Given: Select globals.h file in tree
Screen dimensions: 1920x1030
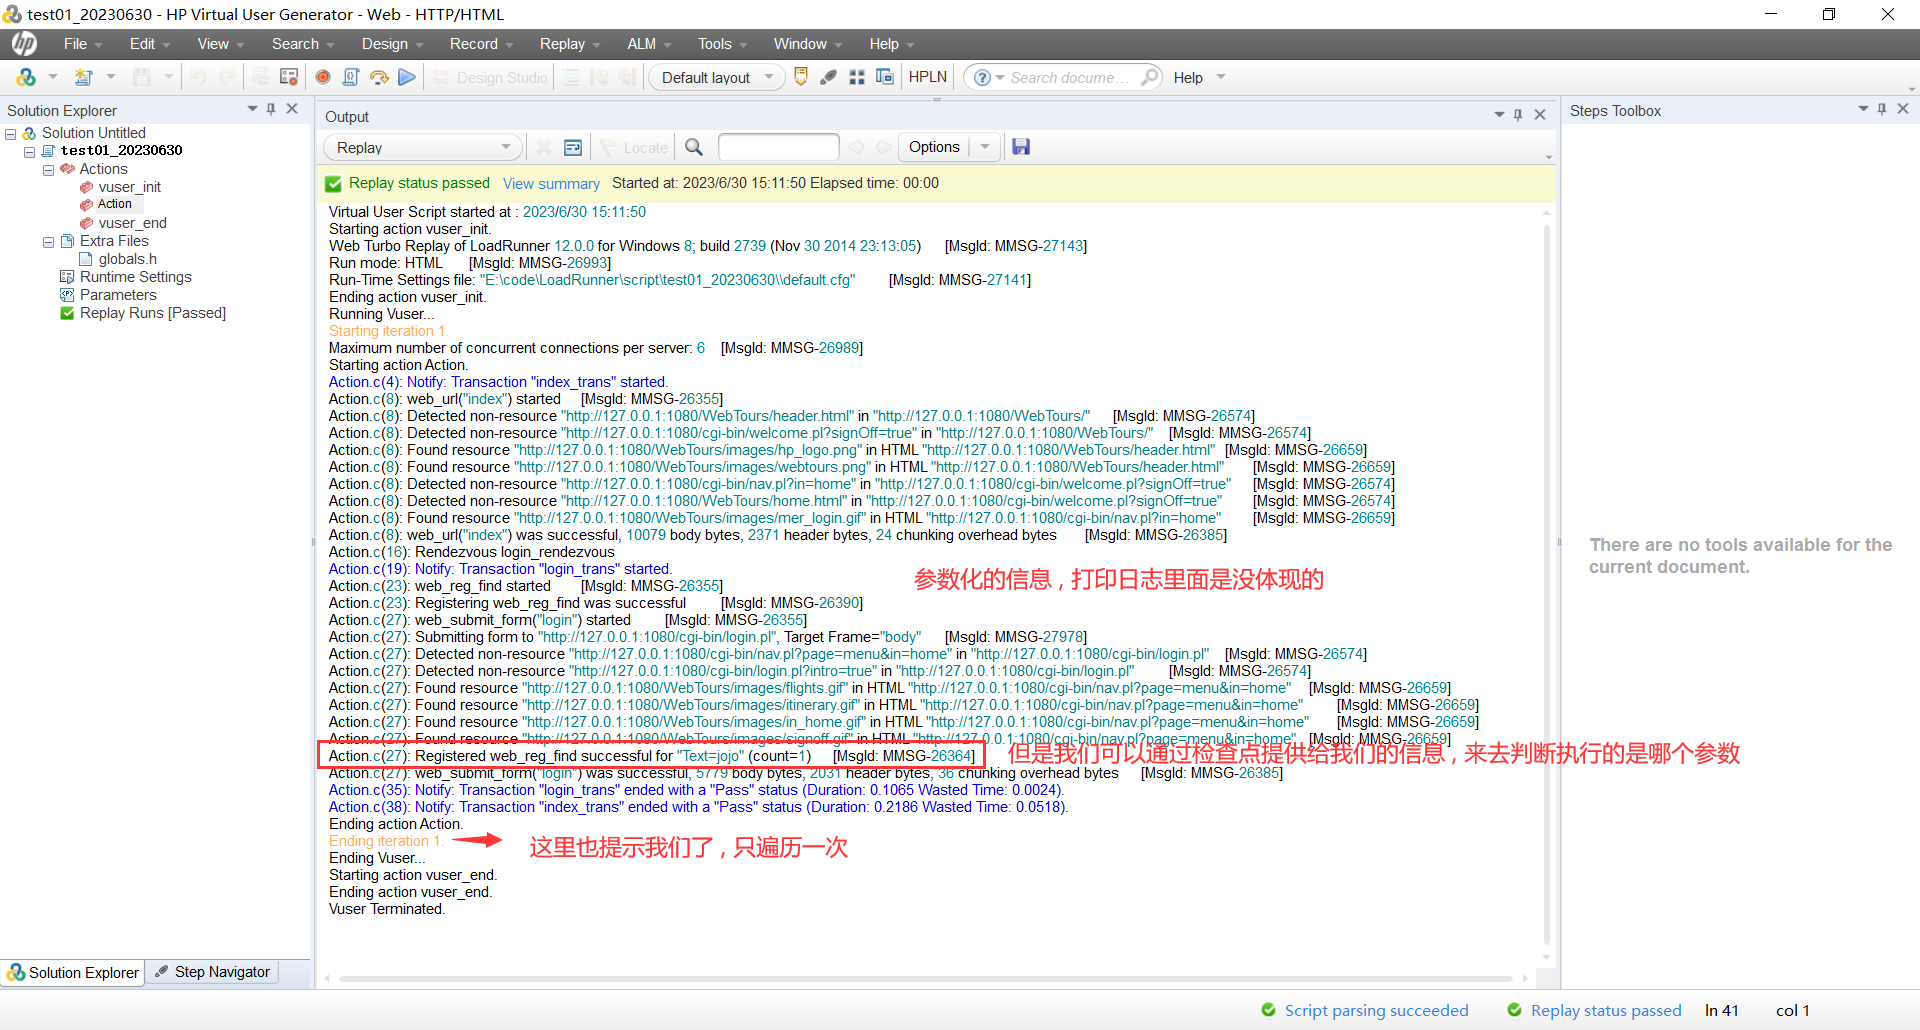Looking at the screenshot, I should pyautogui.click(x=127, y=259).
